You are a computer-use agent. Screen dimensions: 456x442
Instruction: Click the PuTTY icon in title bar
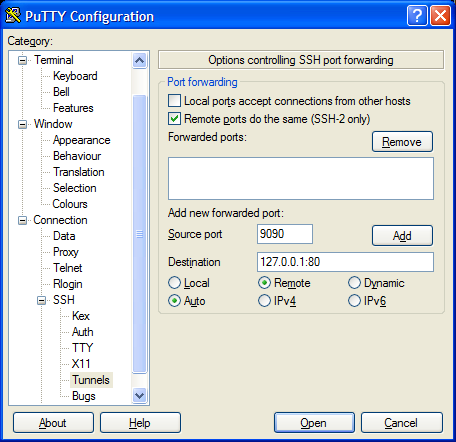coord(13,16)
